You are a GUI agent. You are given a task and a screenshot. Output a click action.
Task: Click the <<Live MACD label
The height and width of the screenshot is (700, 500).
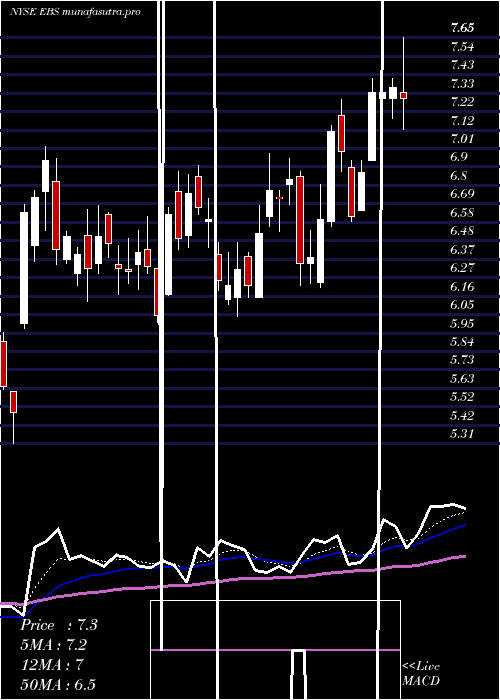point(421,673)
